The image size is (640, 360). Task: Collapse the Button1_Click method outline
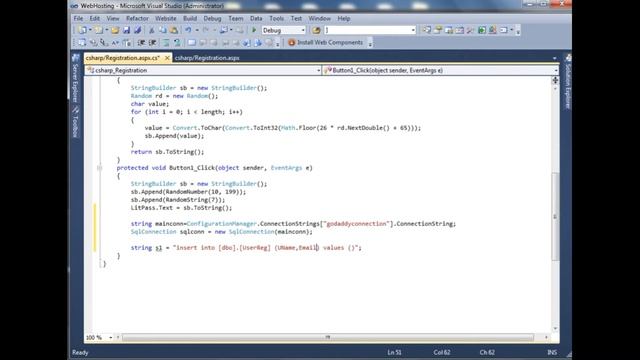(100, 168)
